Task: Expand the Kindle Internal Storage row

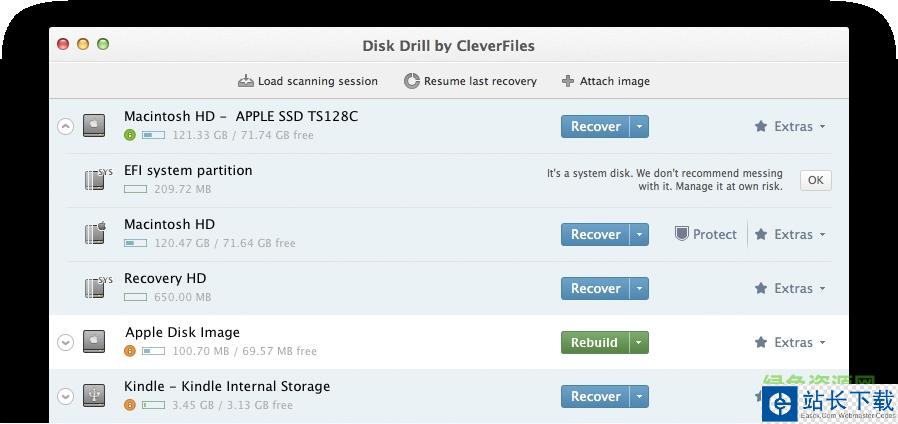Action: point(66,397)
